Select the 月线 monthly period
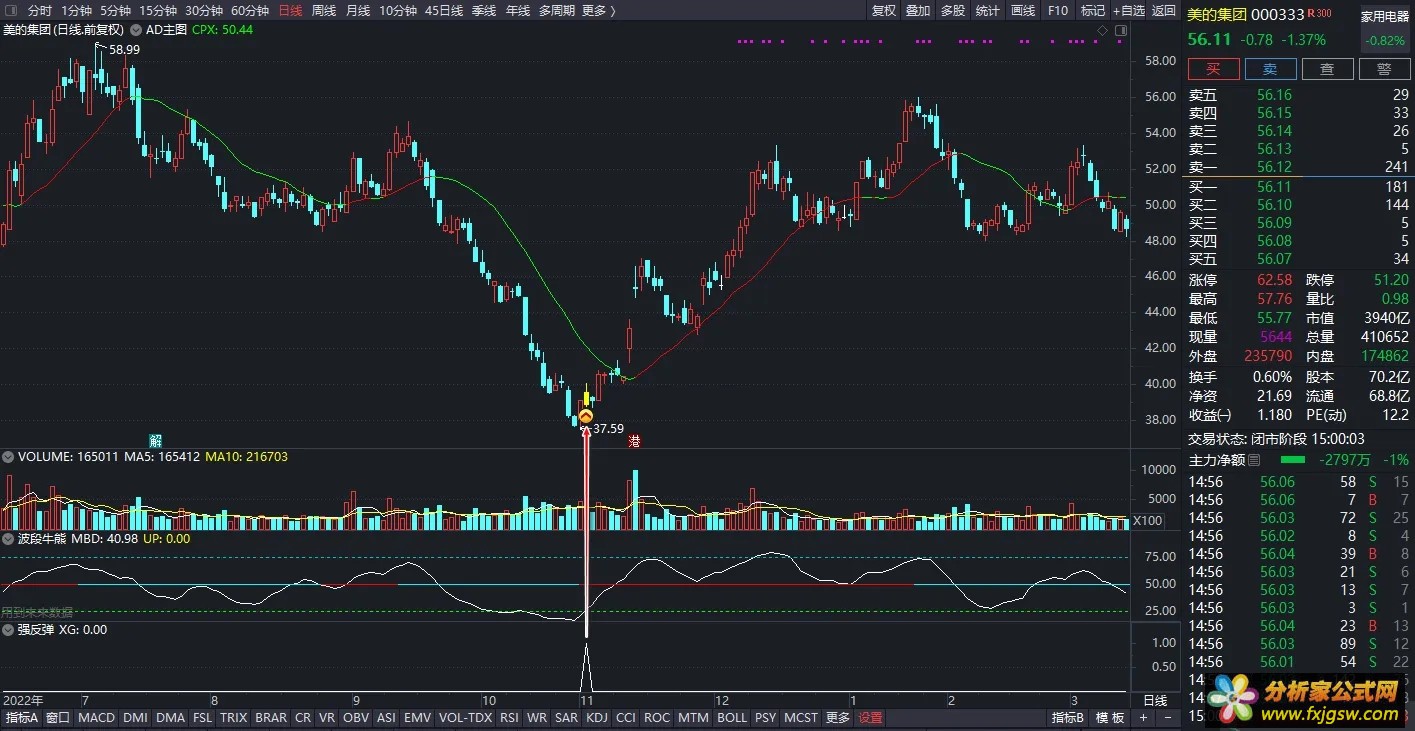This screenshot has width=1415, height=731. (357, 10)
